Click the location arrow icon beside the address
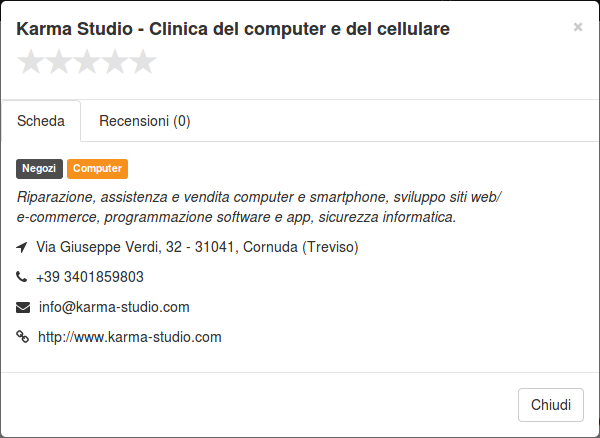Image resolution: width=600 pixels, height=438 pixels. coord(22,247)
